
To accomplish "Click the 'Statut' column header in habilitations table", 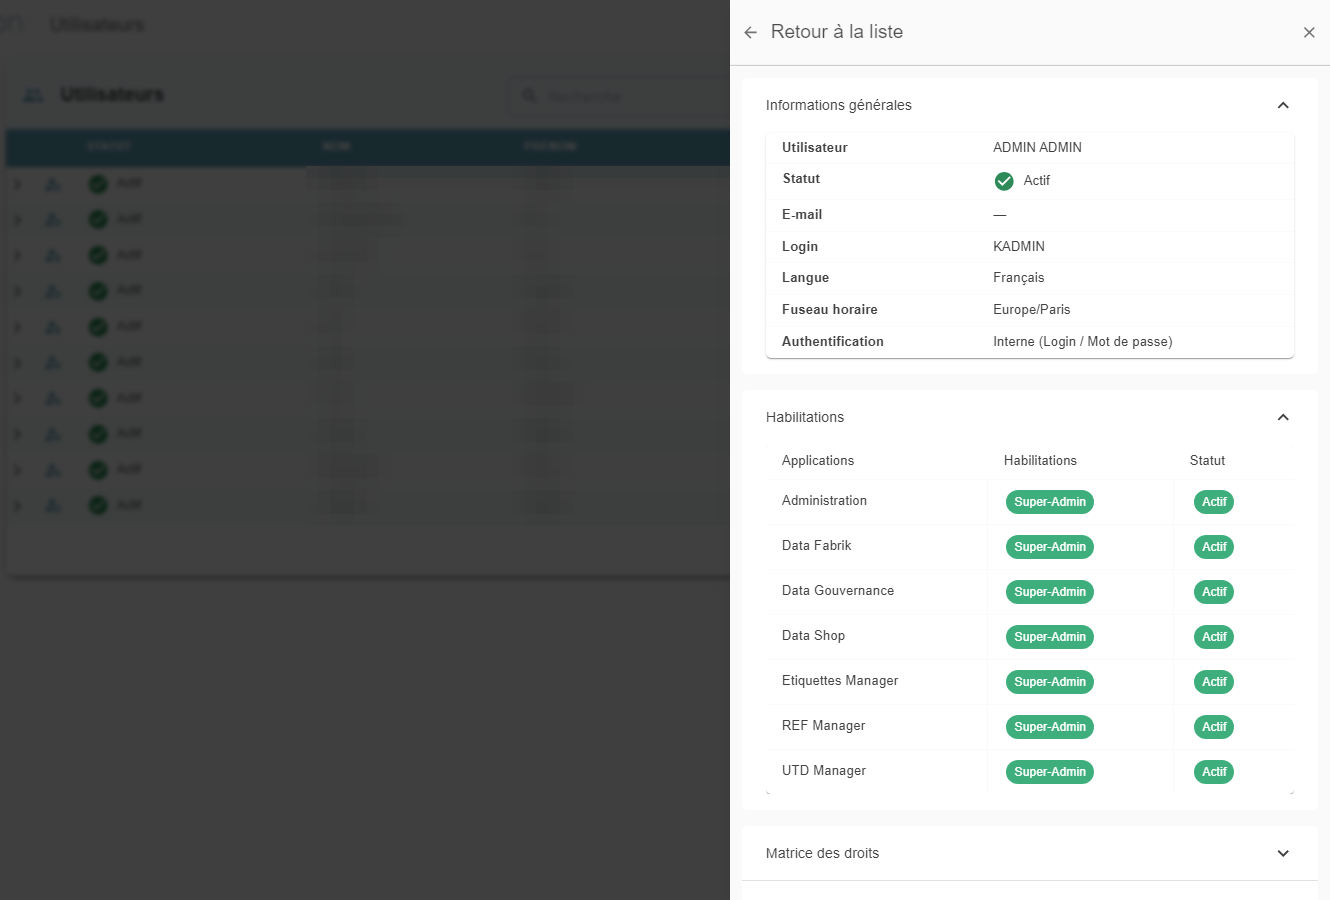I will (x=1207, y=461).
